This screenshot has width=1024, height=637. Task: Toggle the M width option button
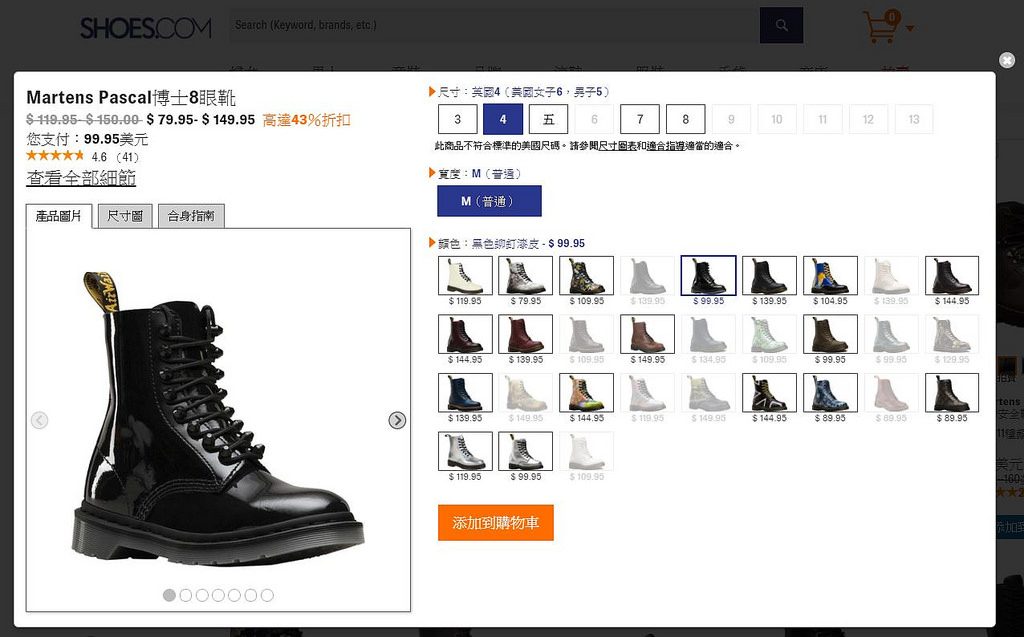click(489, 201)
